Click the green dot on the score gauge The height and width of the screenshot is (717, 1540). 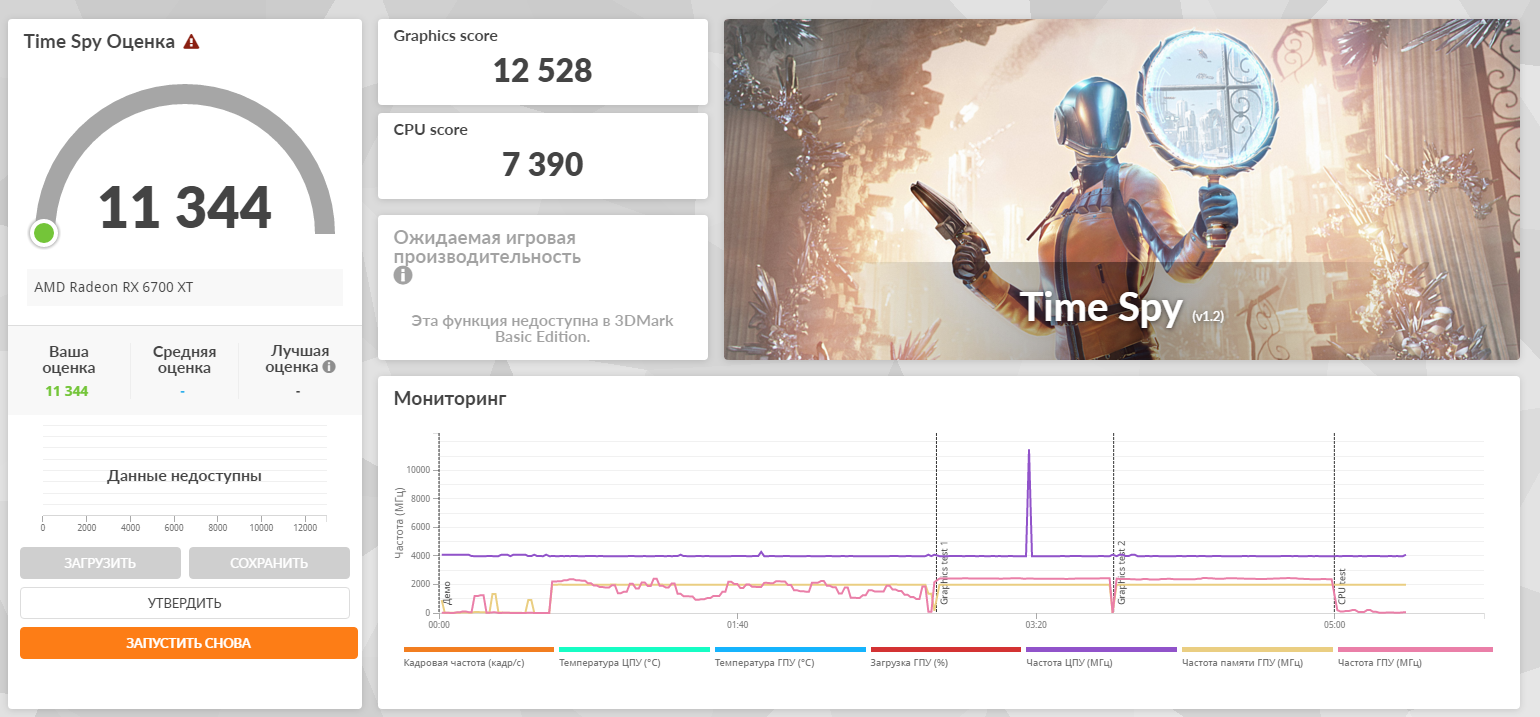pos(44,234)
